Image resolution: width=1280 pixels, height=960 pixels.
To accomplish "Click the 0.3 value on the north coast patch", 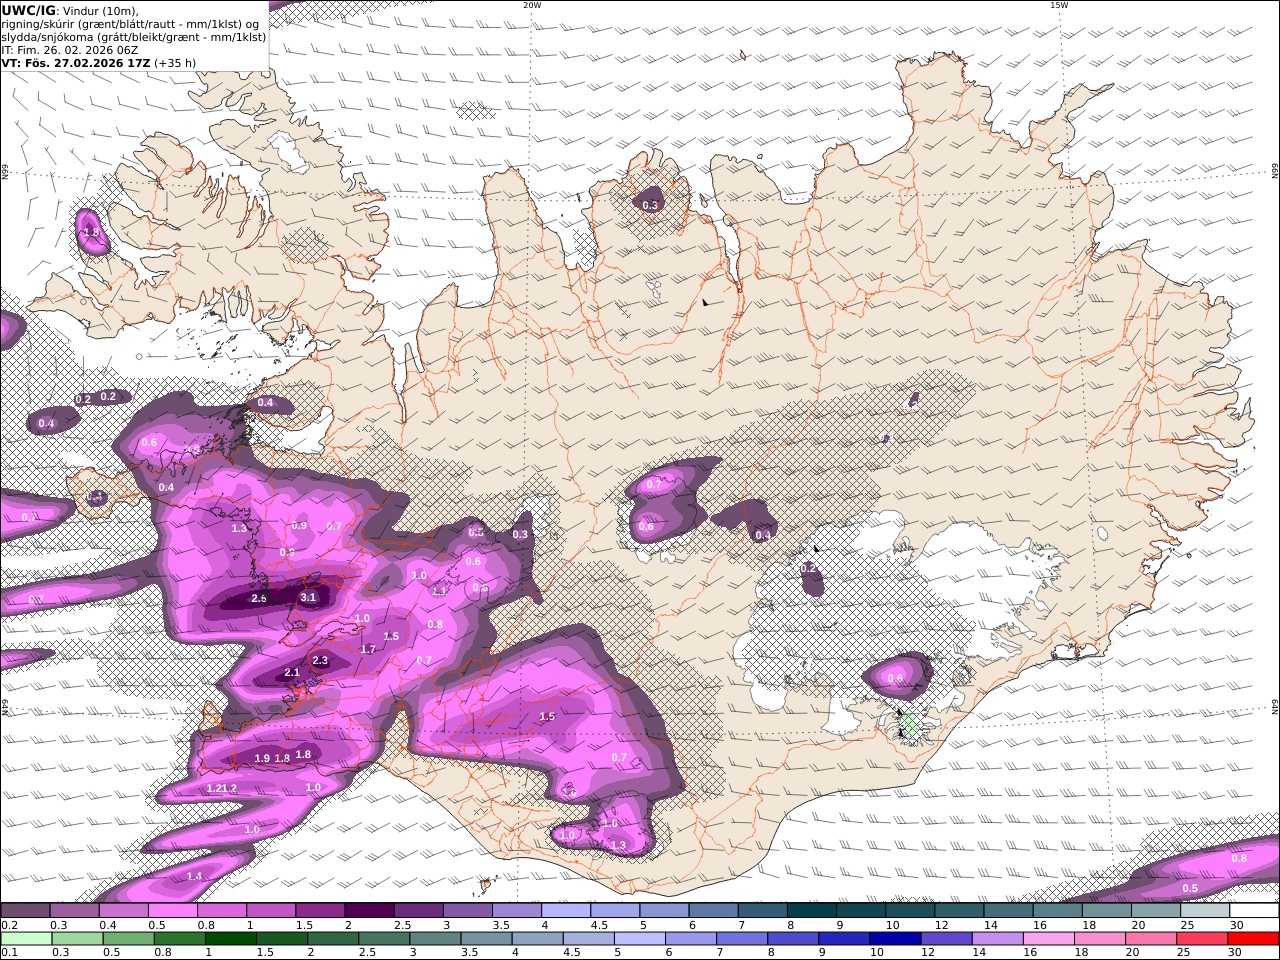I will (650, 206).
